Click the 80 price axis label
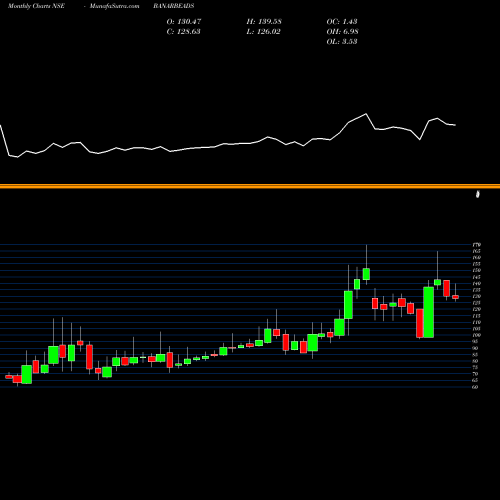The image size is (500, 500). (x=475, y=361)
